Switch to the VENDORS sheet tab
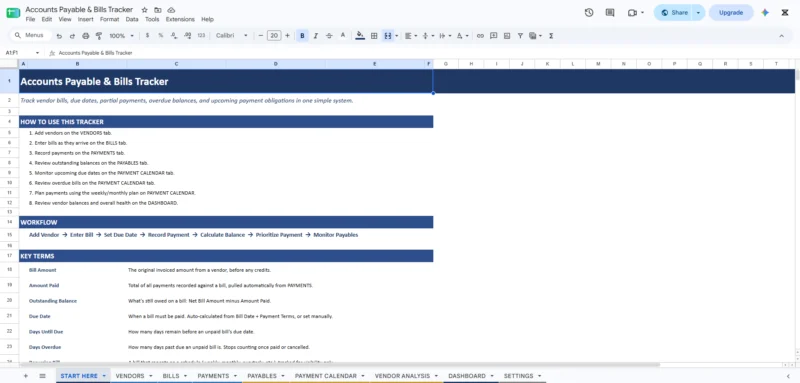The height and width of the screenshot is (383, 800). (130, 376)
